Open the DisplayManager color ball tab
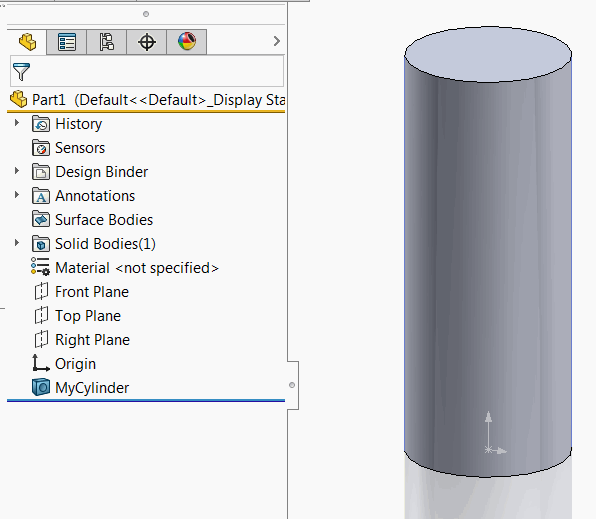The width and height of the screenshot is (596, 519). pos(187,42)
